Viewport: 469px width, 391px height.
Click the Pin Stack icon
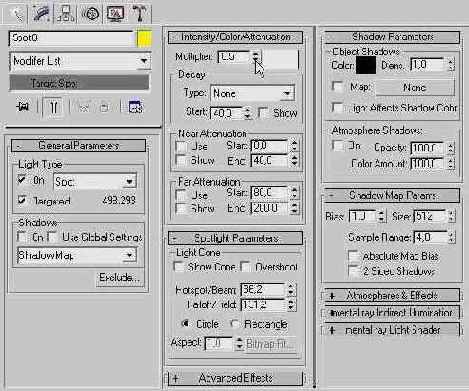click(23, 107)
